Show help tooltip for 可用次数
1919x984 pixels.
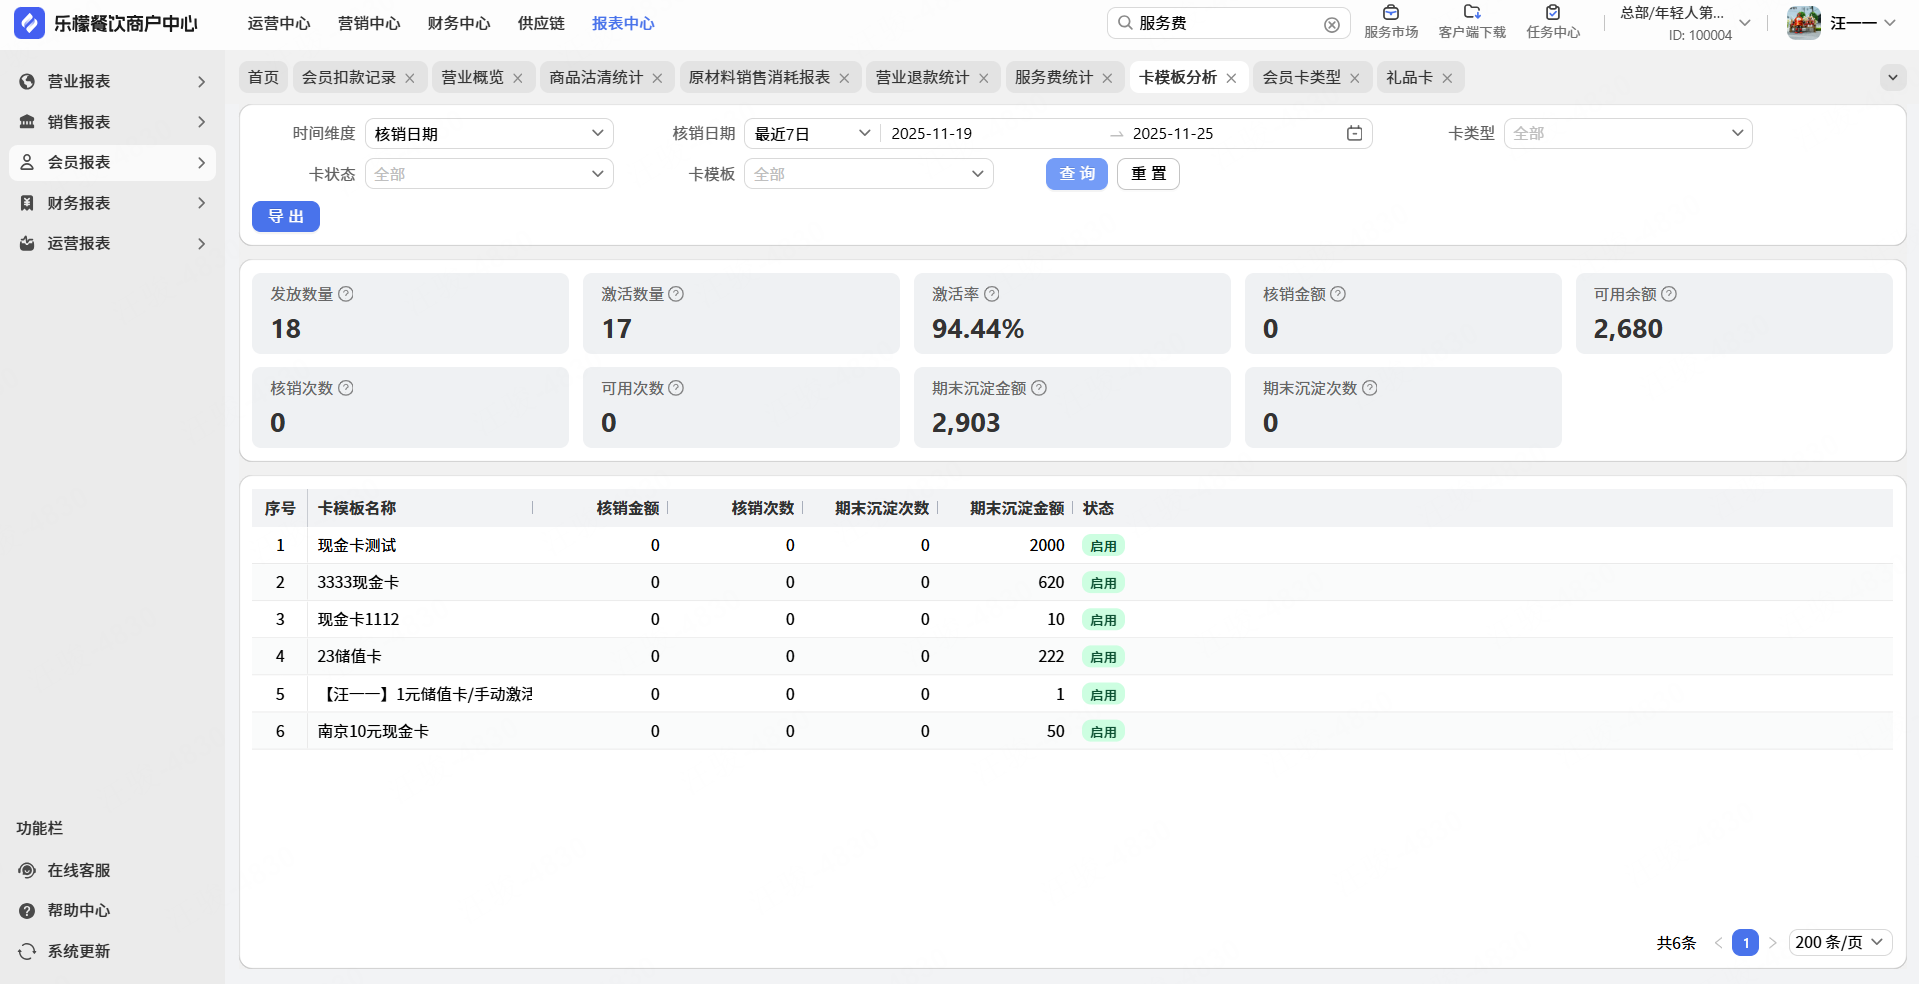[x=676, y=388]
